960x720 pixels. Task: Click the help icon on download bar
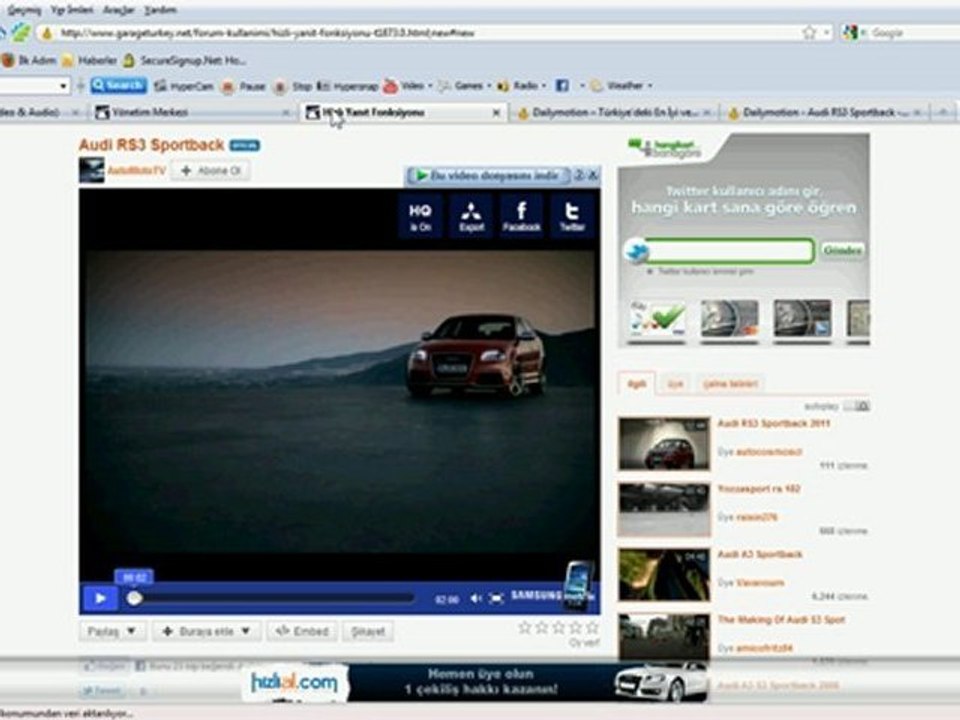coord(578,176)
